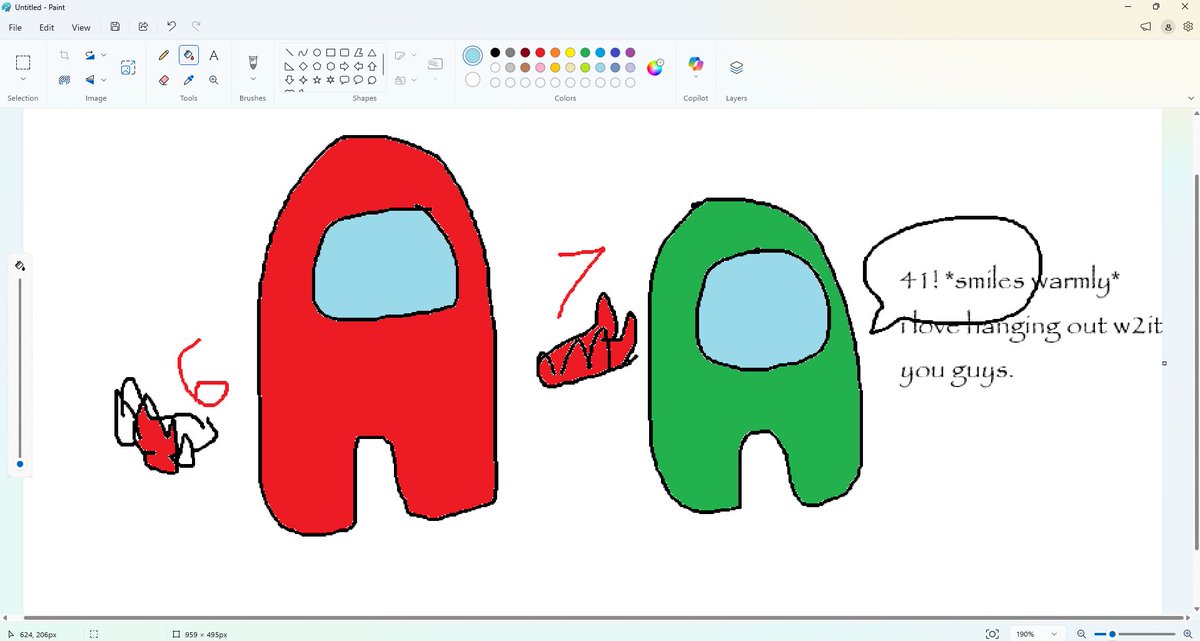Screen dimensions: 1200x641
Task: Pick the red color swatch
Action: [540, 53]
